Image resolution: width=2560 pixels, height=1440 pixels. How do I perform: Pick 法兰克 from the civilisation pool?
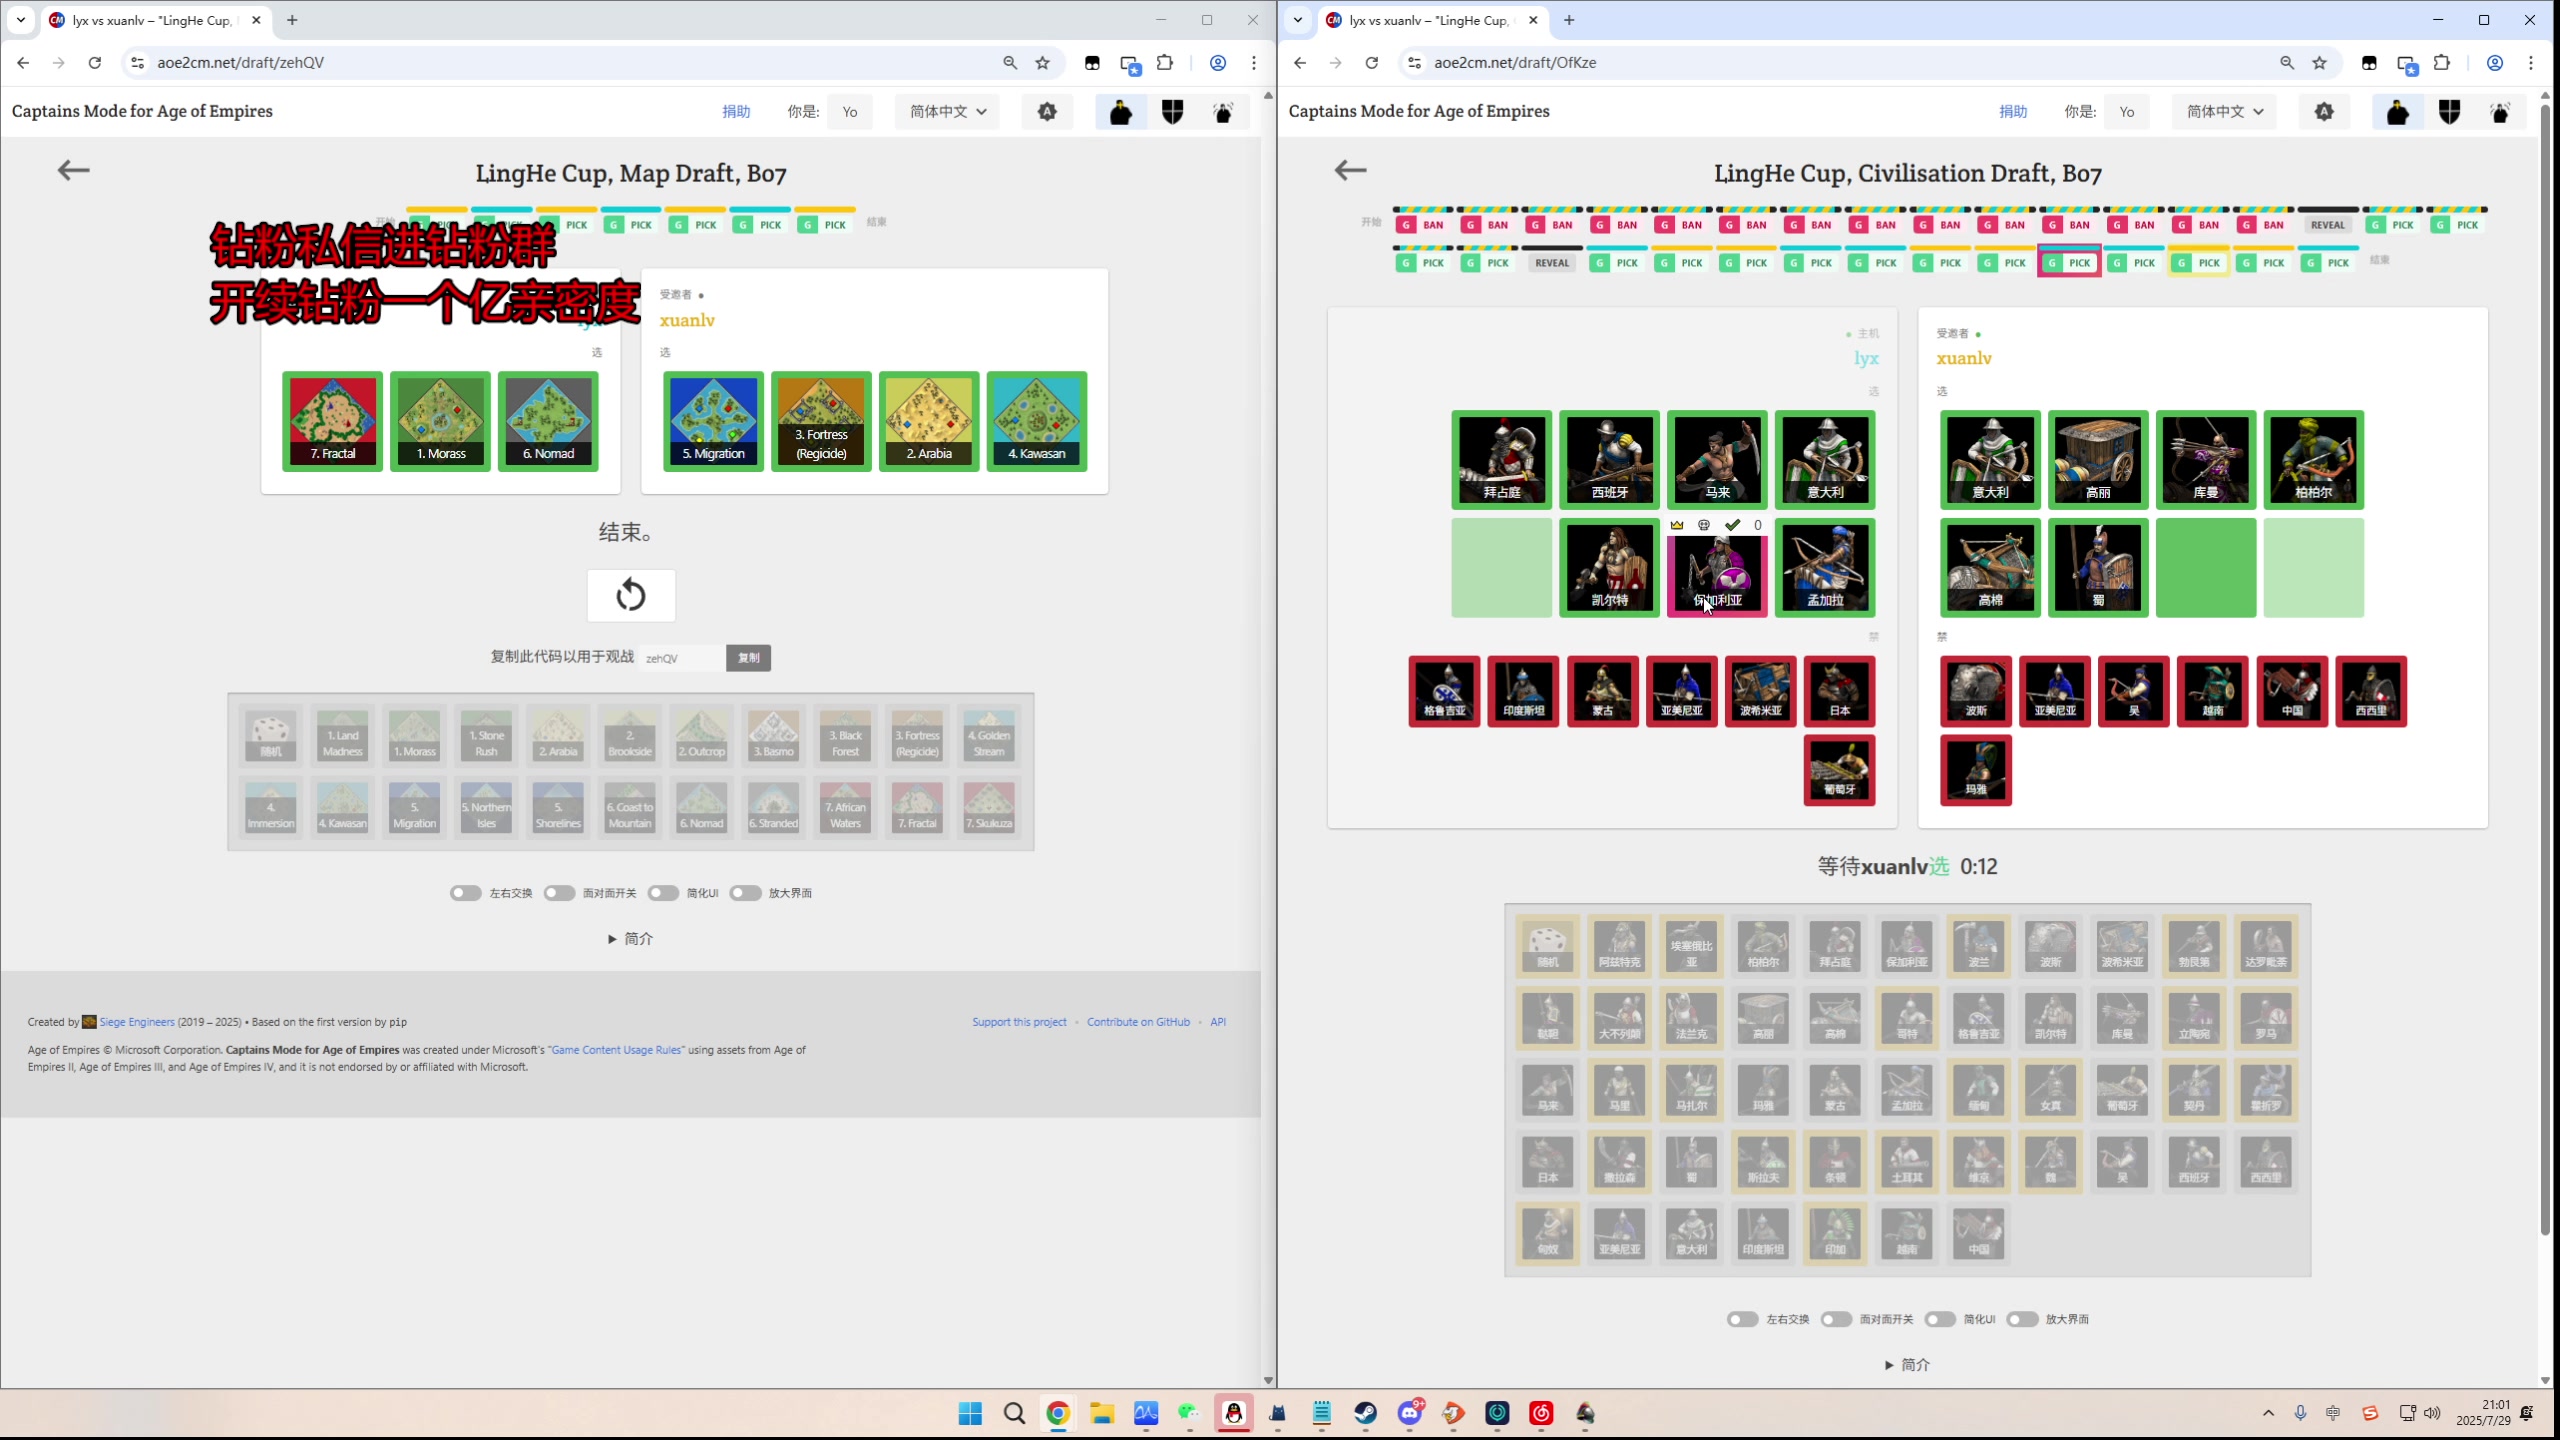tap(1691, 1018)
